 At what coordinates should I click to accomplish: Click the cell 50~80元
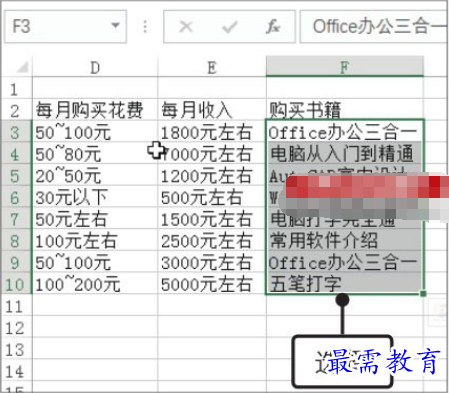pos(95,154)
